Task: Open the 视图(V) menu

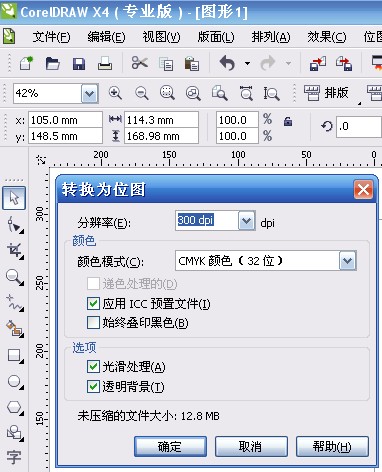Action: pyautogui.click(x=161, y=37)
